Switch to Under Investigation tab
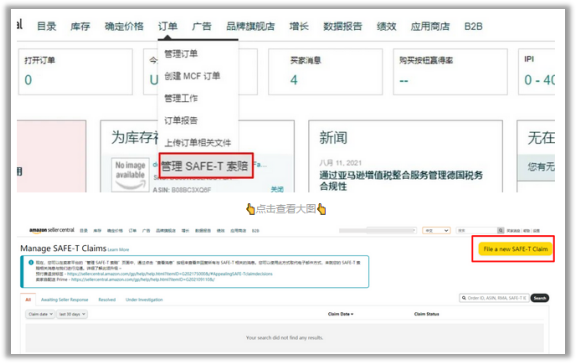The image size is (577, 363). tap(144, 300)
